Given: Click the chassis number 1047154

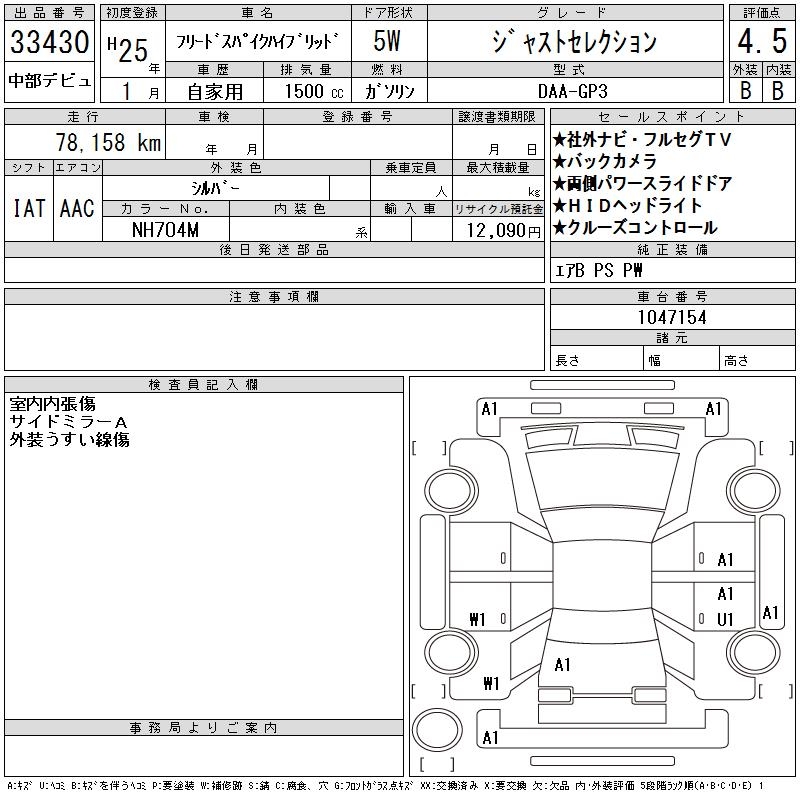Looking at the screenshot, I should [672, 317].
